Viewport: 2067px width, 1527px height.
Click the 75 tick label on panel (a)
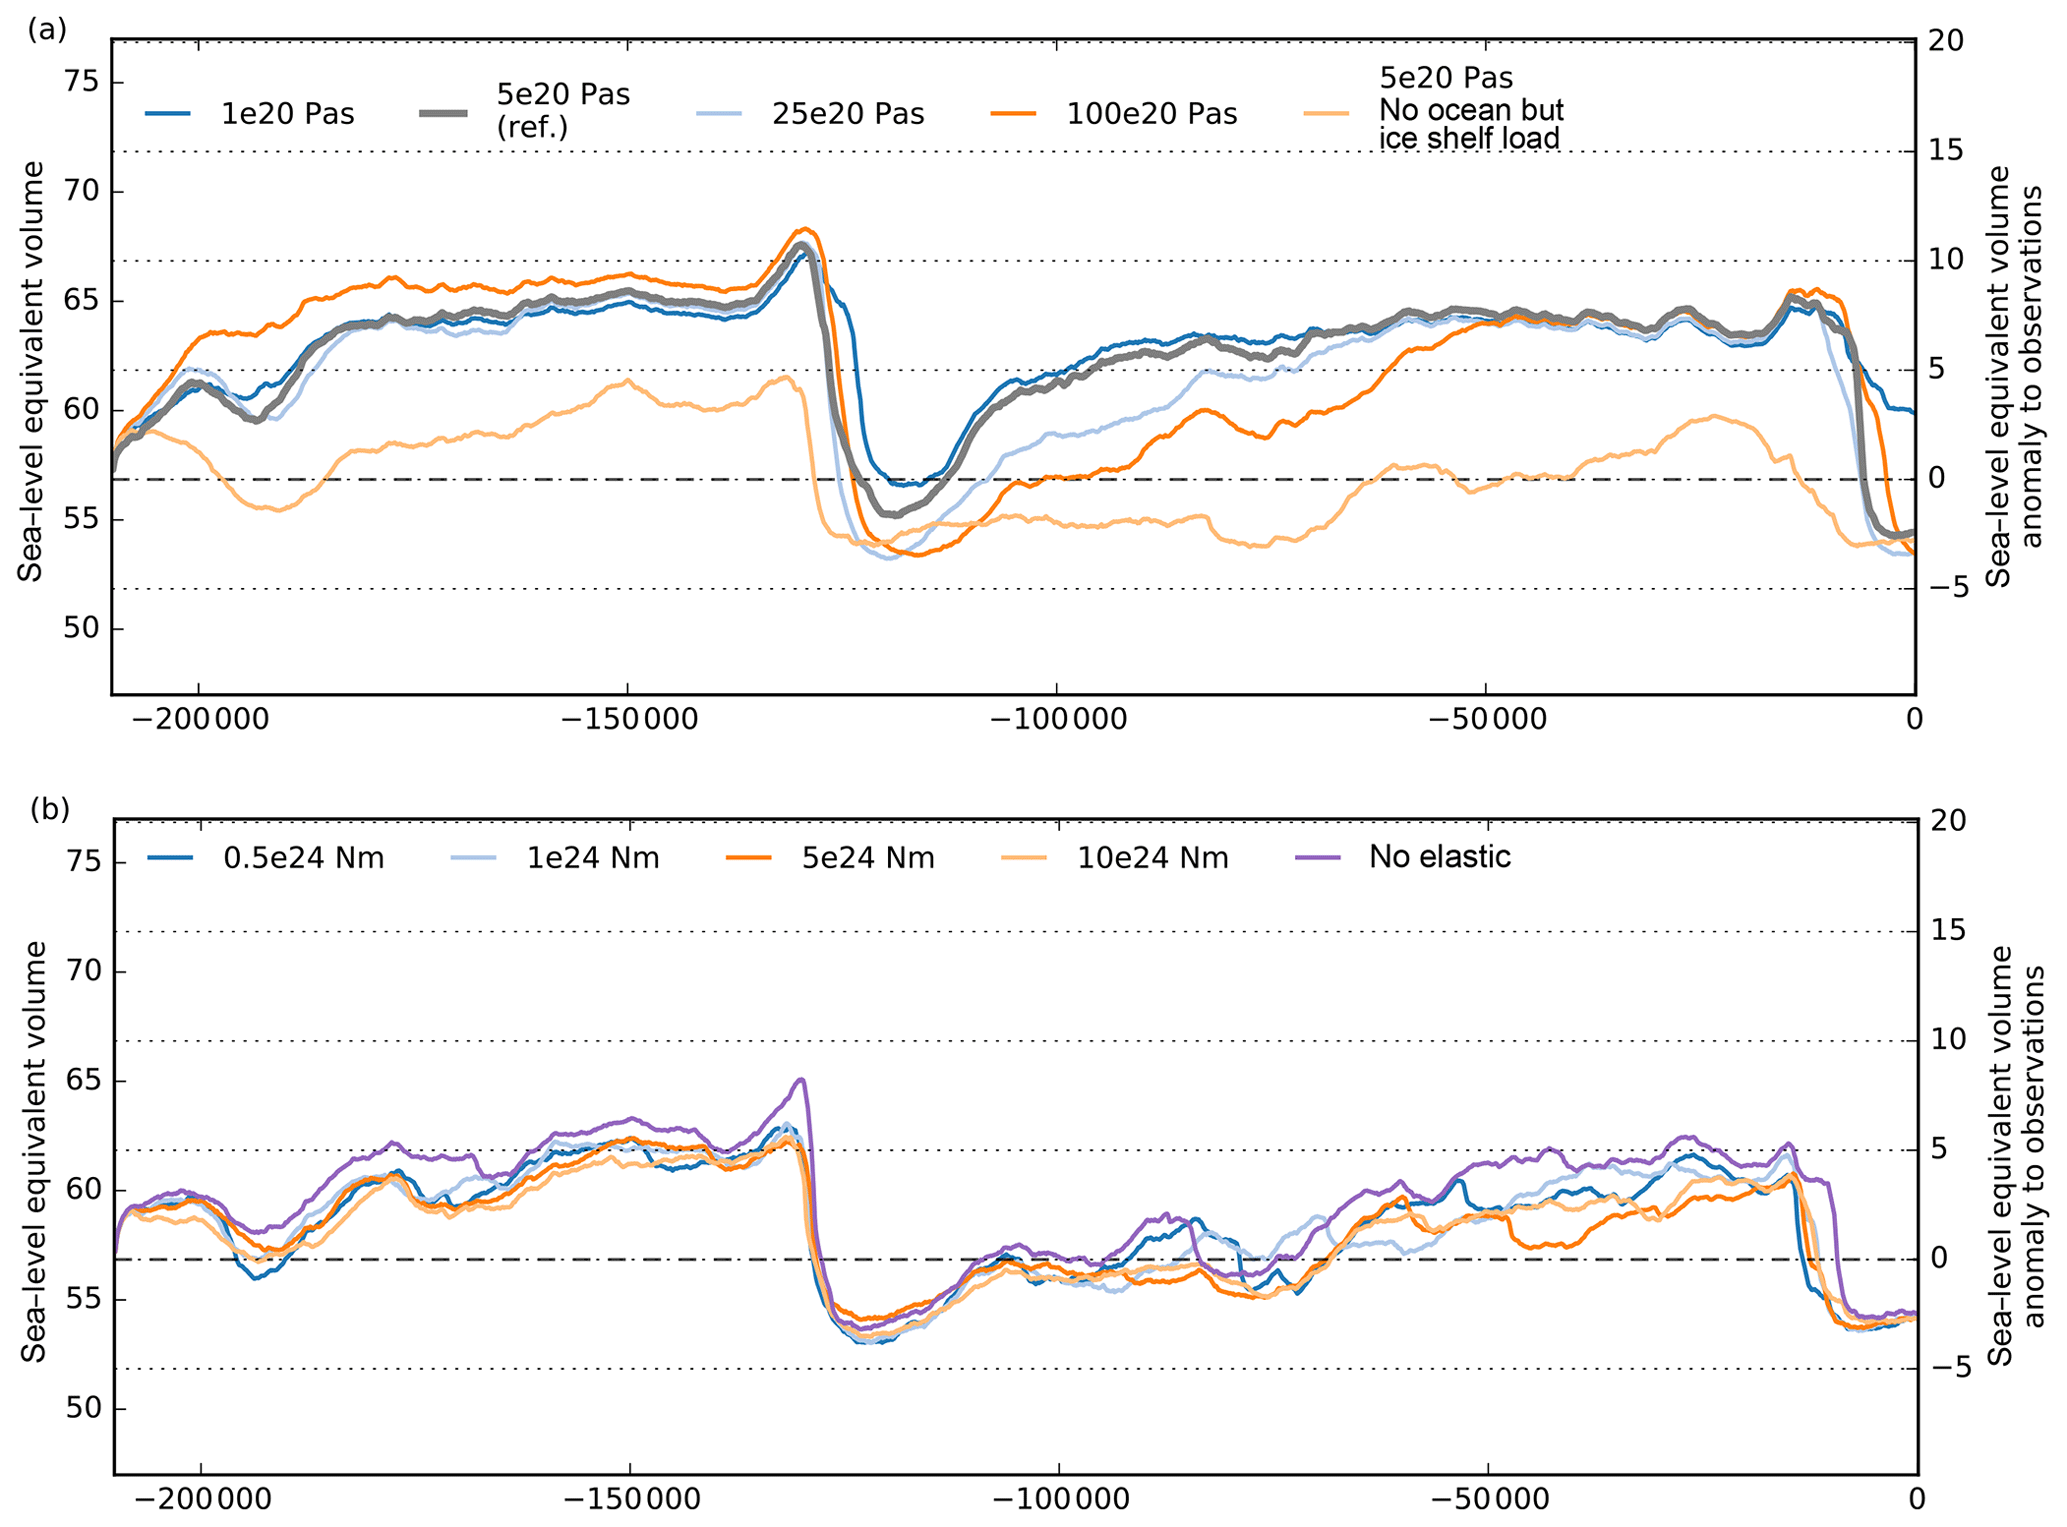(81, 82)
